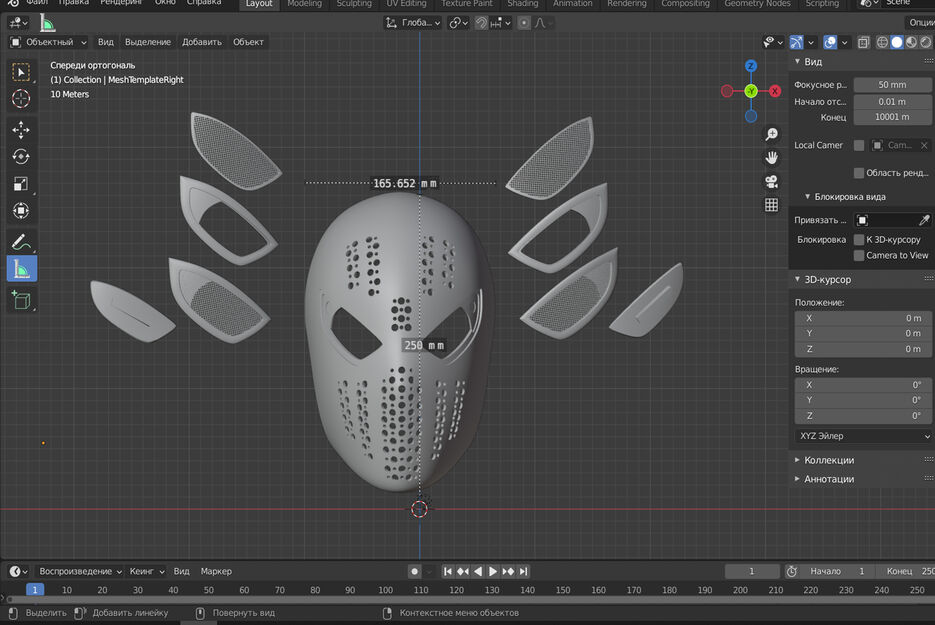Select the Scale tool
The width and height of the screenshot is (935, 625).
(x=21, y=184)
